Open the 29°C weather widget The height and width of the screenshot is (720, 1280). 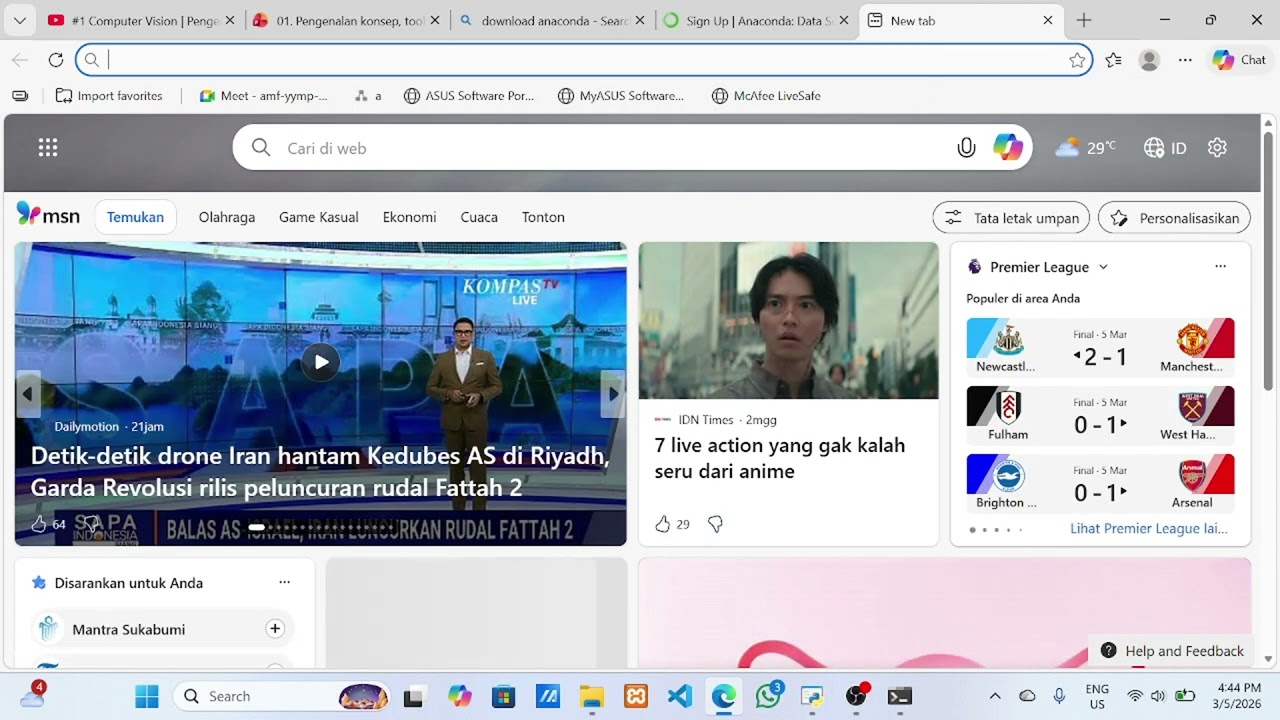coord(1086,148)
